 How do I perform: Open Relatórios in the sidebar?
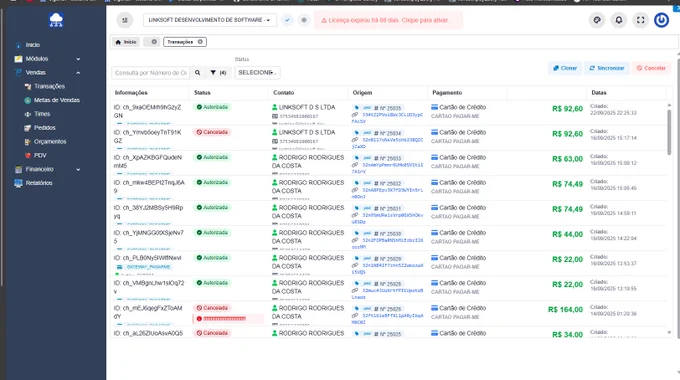39,183
